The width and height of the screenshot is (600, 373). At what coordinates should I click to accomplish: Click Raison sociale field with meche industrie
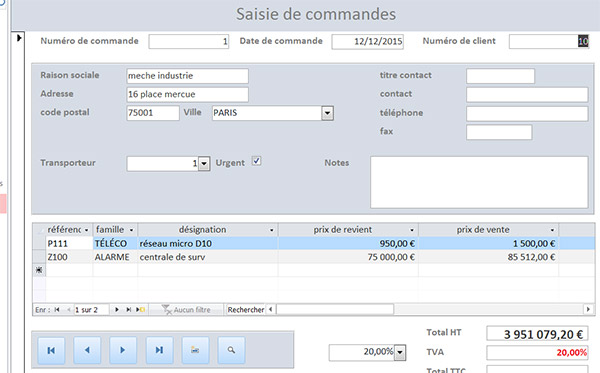point(188,76)
